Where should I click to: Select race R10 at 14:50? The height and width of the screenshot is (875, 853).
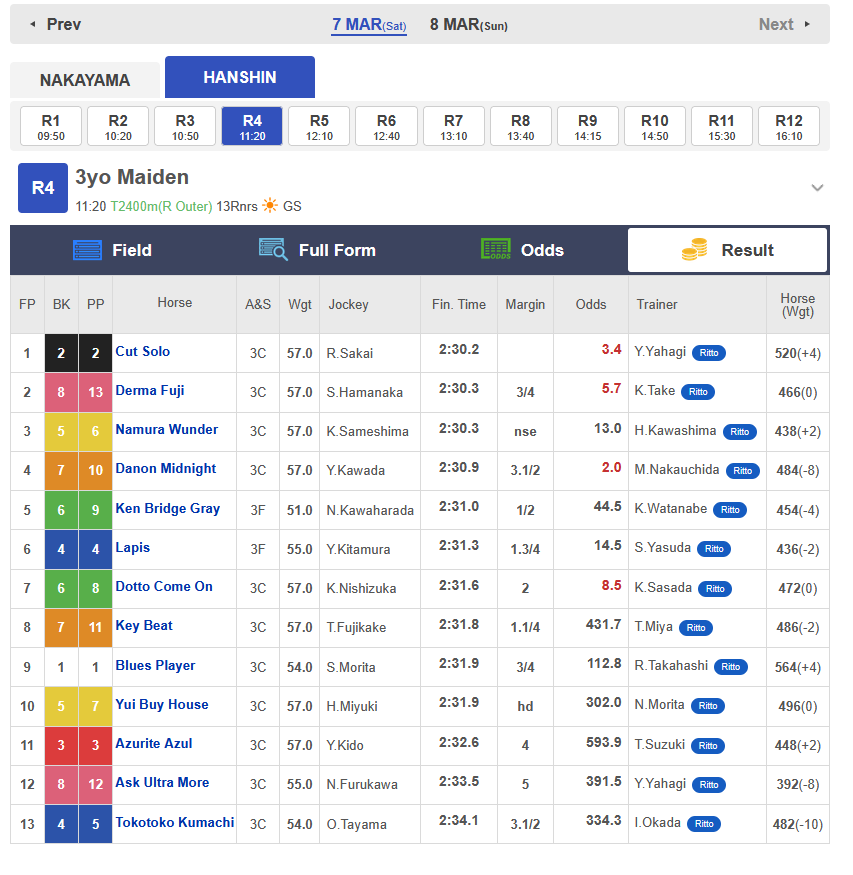point(655,126)
